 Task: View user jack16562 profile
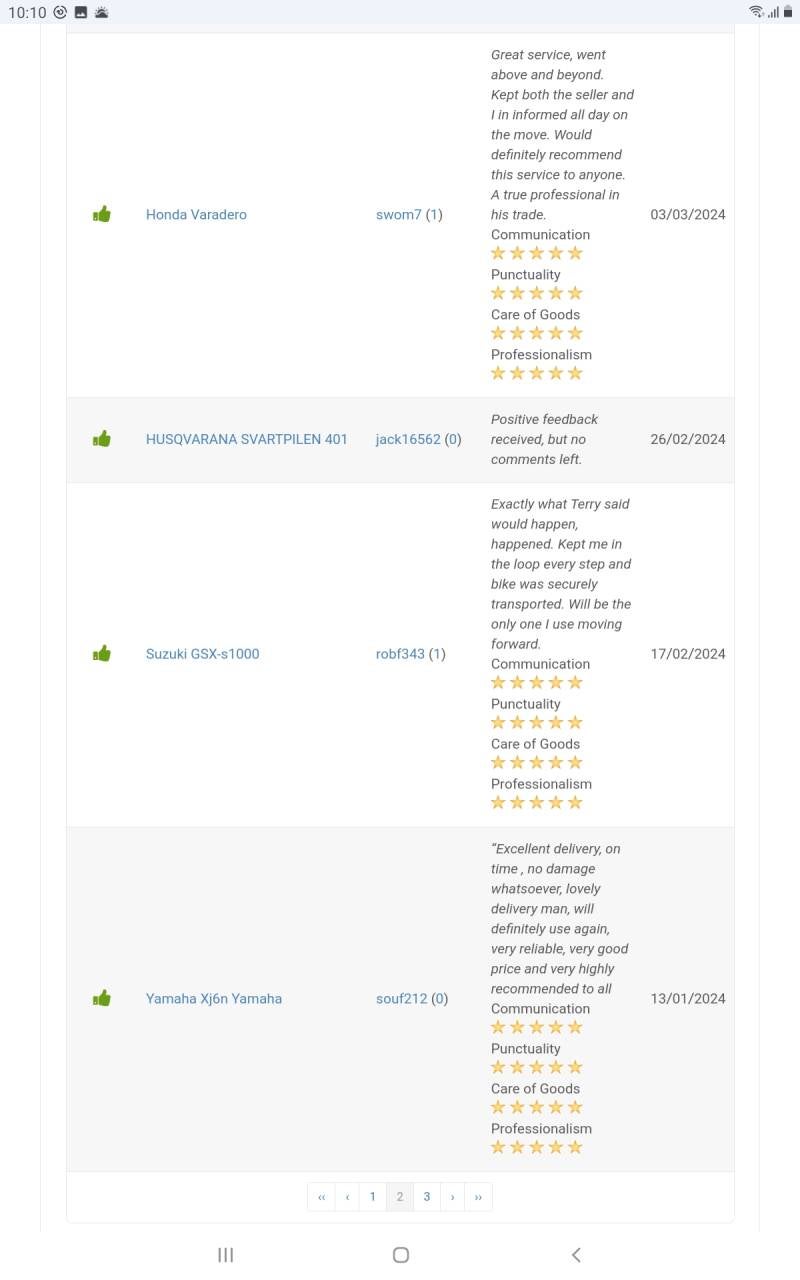(408, 439)
